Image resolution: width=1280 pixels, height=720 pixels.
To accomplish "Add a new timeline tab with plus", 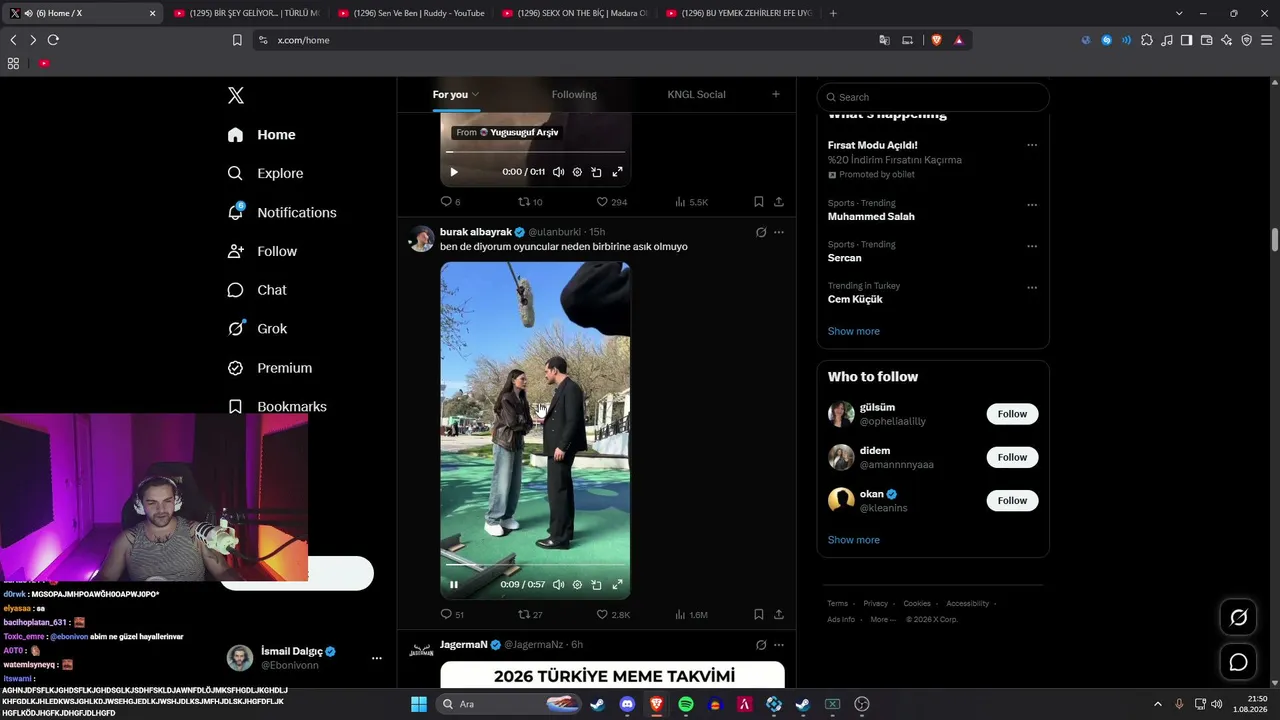I will pos(776,95).
